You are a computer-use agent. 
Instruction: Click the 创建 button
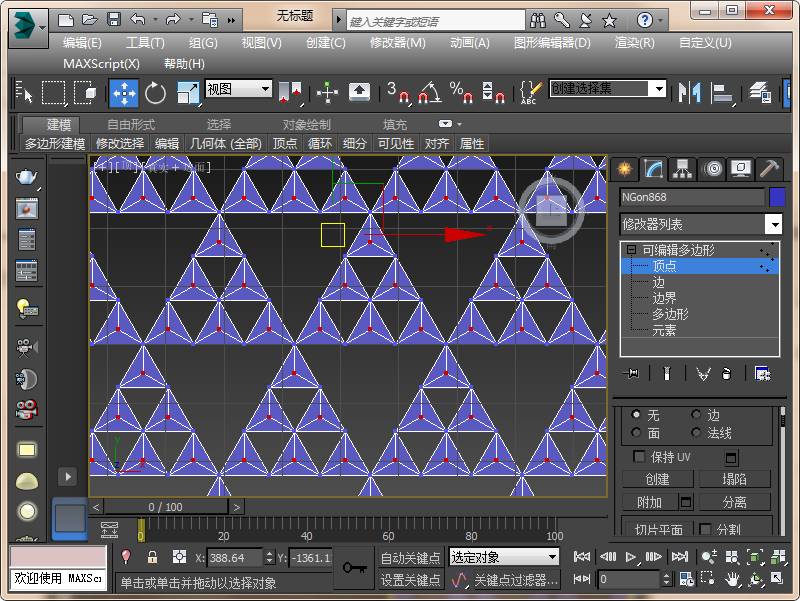tap(657, 479)
